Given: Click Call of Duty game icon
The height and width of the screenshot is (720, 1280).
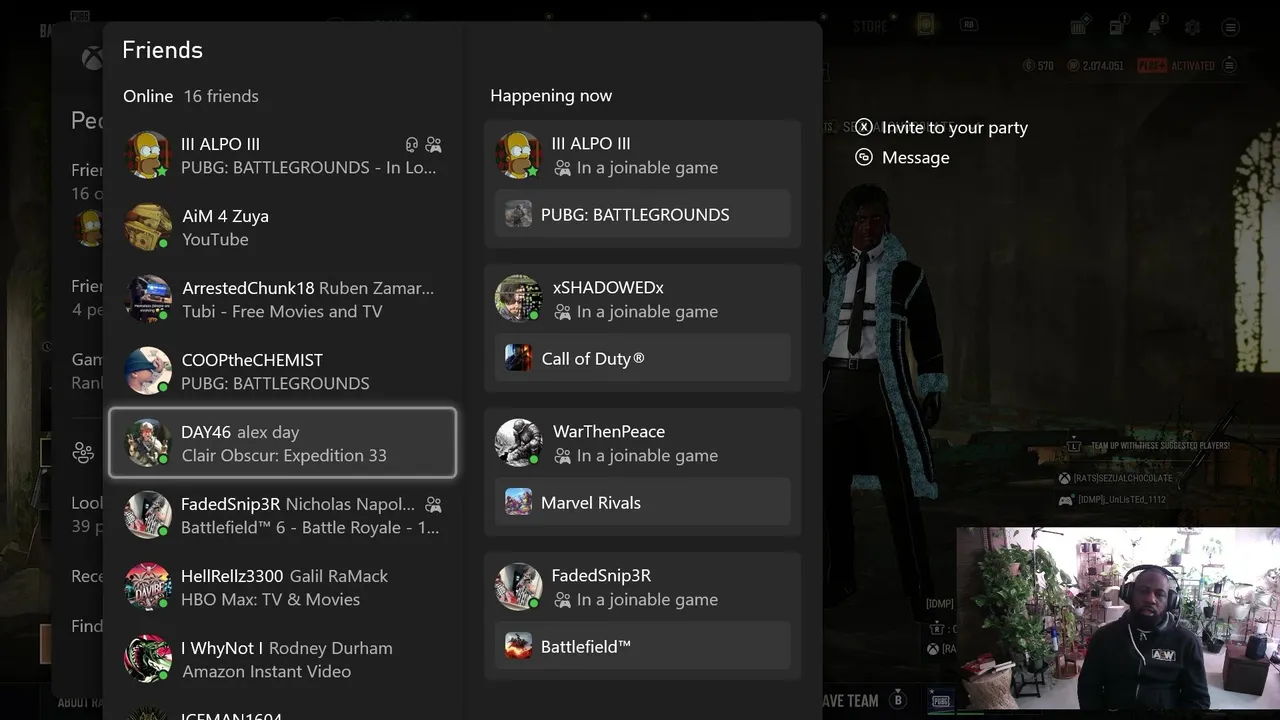Looking at the screenshot, I should (518, 358).
